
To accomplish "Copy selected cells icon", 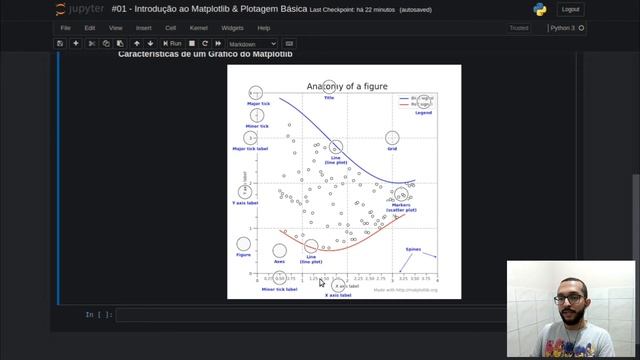I will pyautogui.click(x=106, y=44).
